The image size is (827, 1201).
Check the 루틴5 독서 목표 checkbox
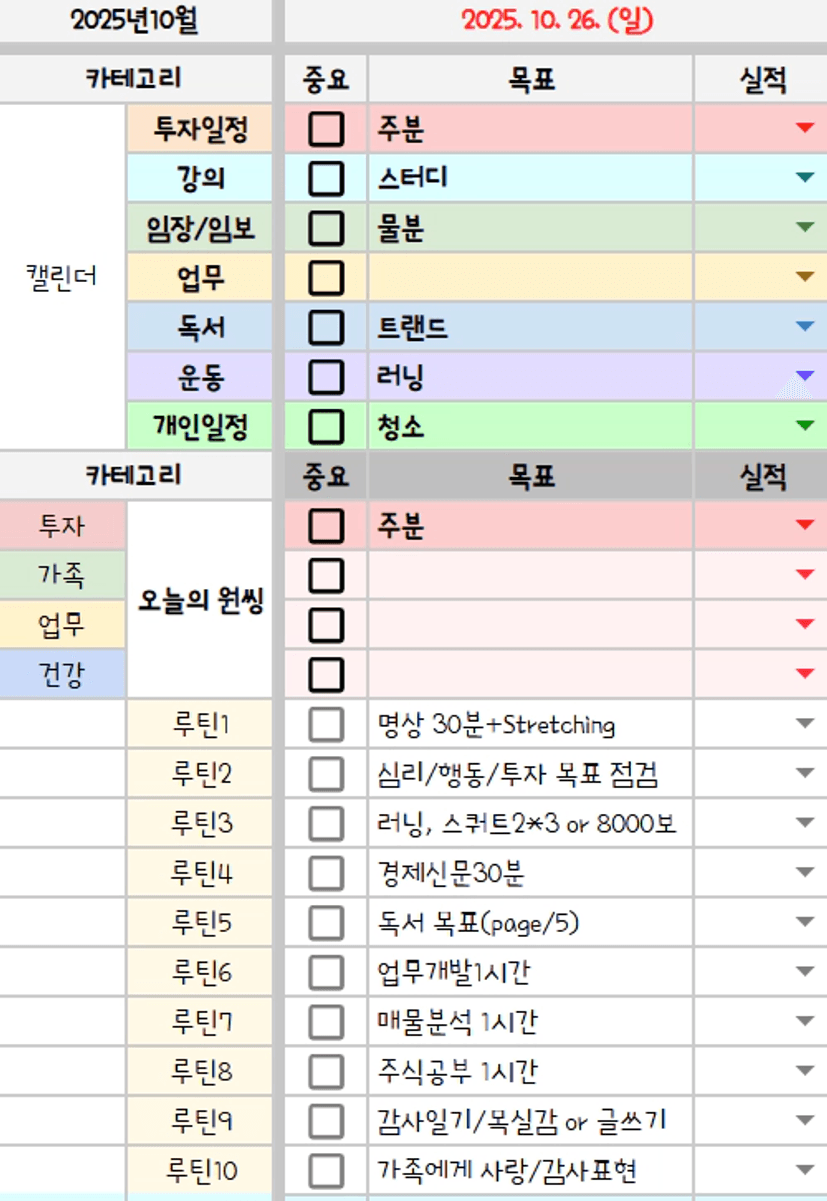(x=326, y=922)
